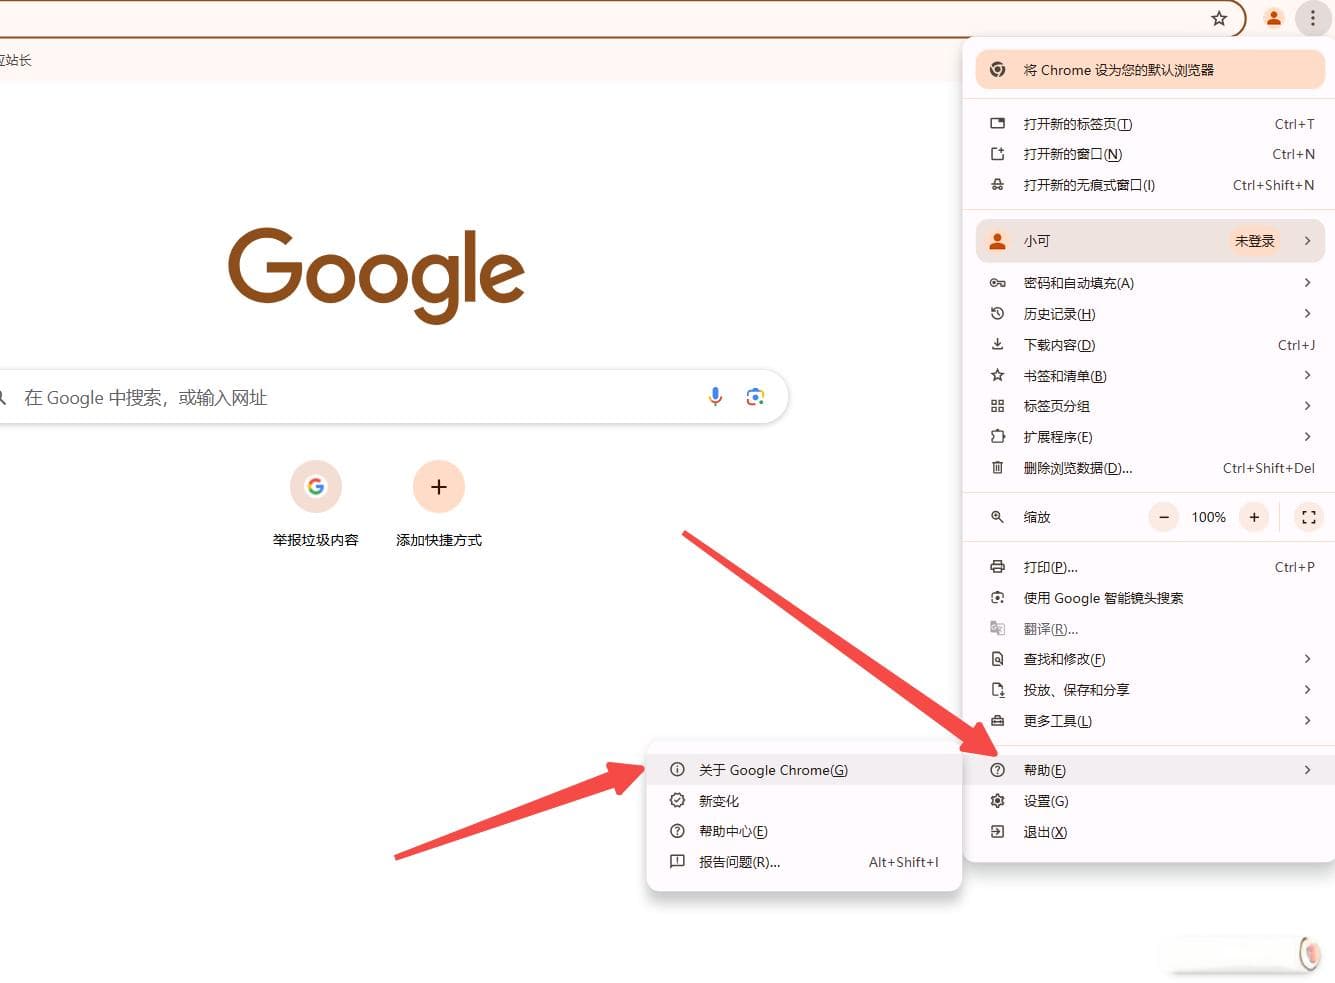Expand the 扩展程序 submenu arrow
The width and height of the screenshot is (1335, 983).
[1307, 436]
